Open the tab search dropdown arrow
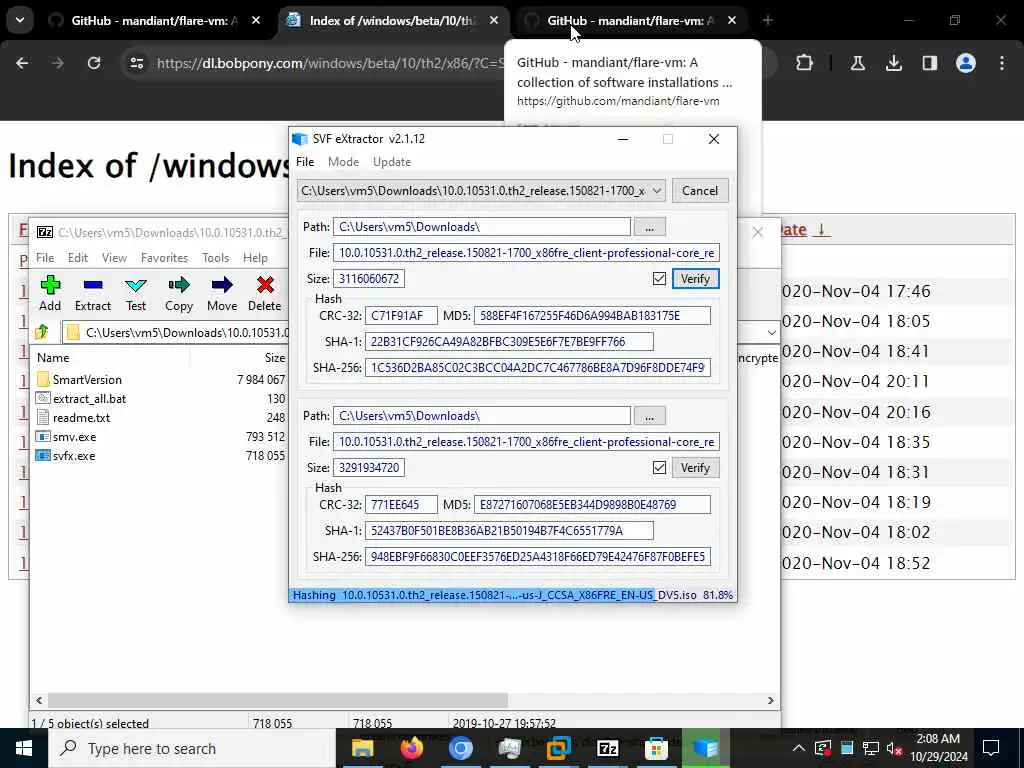Viewport: 1024px width, 768px height. click(x=20, y=20)
